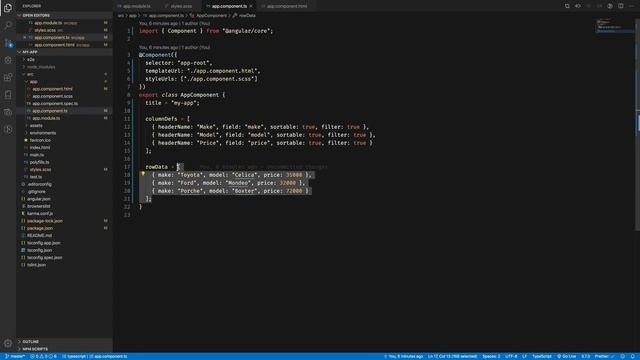Viewport: 640px width, 360px height.
Task: Click AppComponent in the breadcrumb path
Action: pos(211,16)
